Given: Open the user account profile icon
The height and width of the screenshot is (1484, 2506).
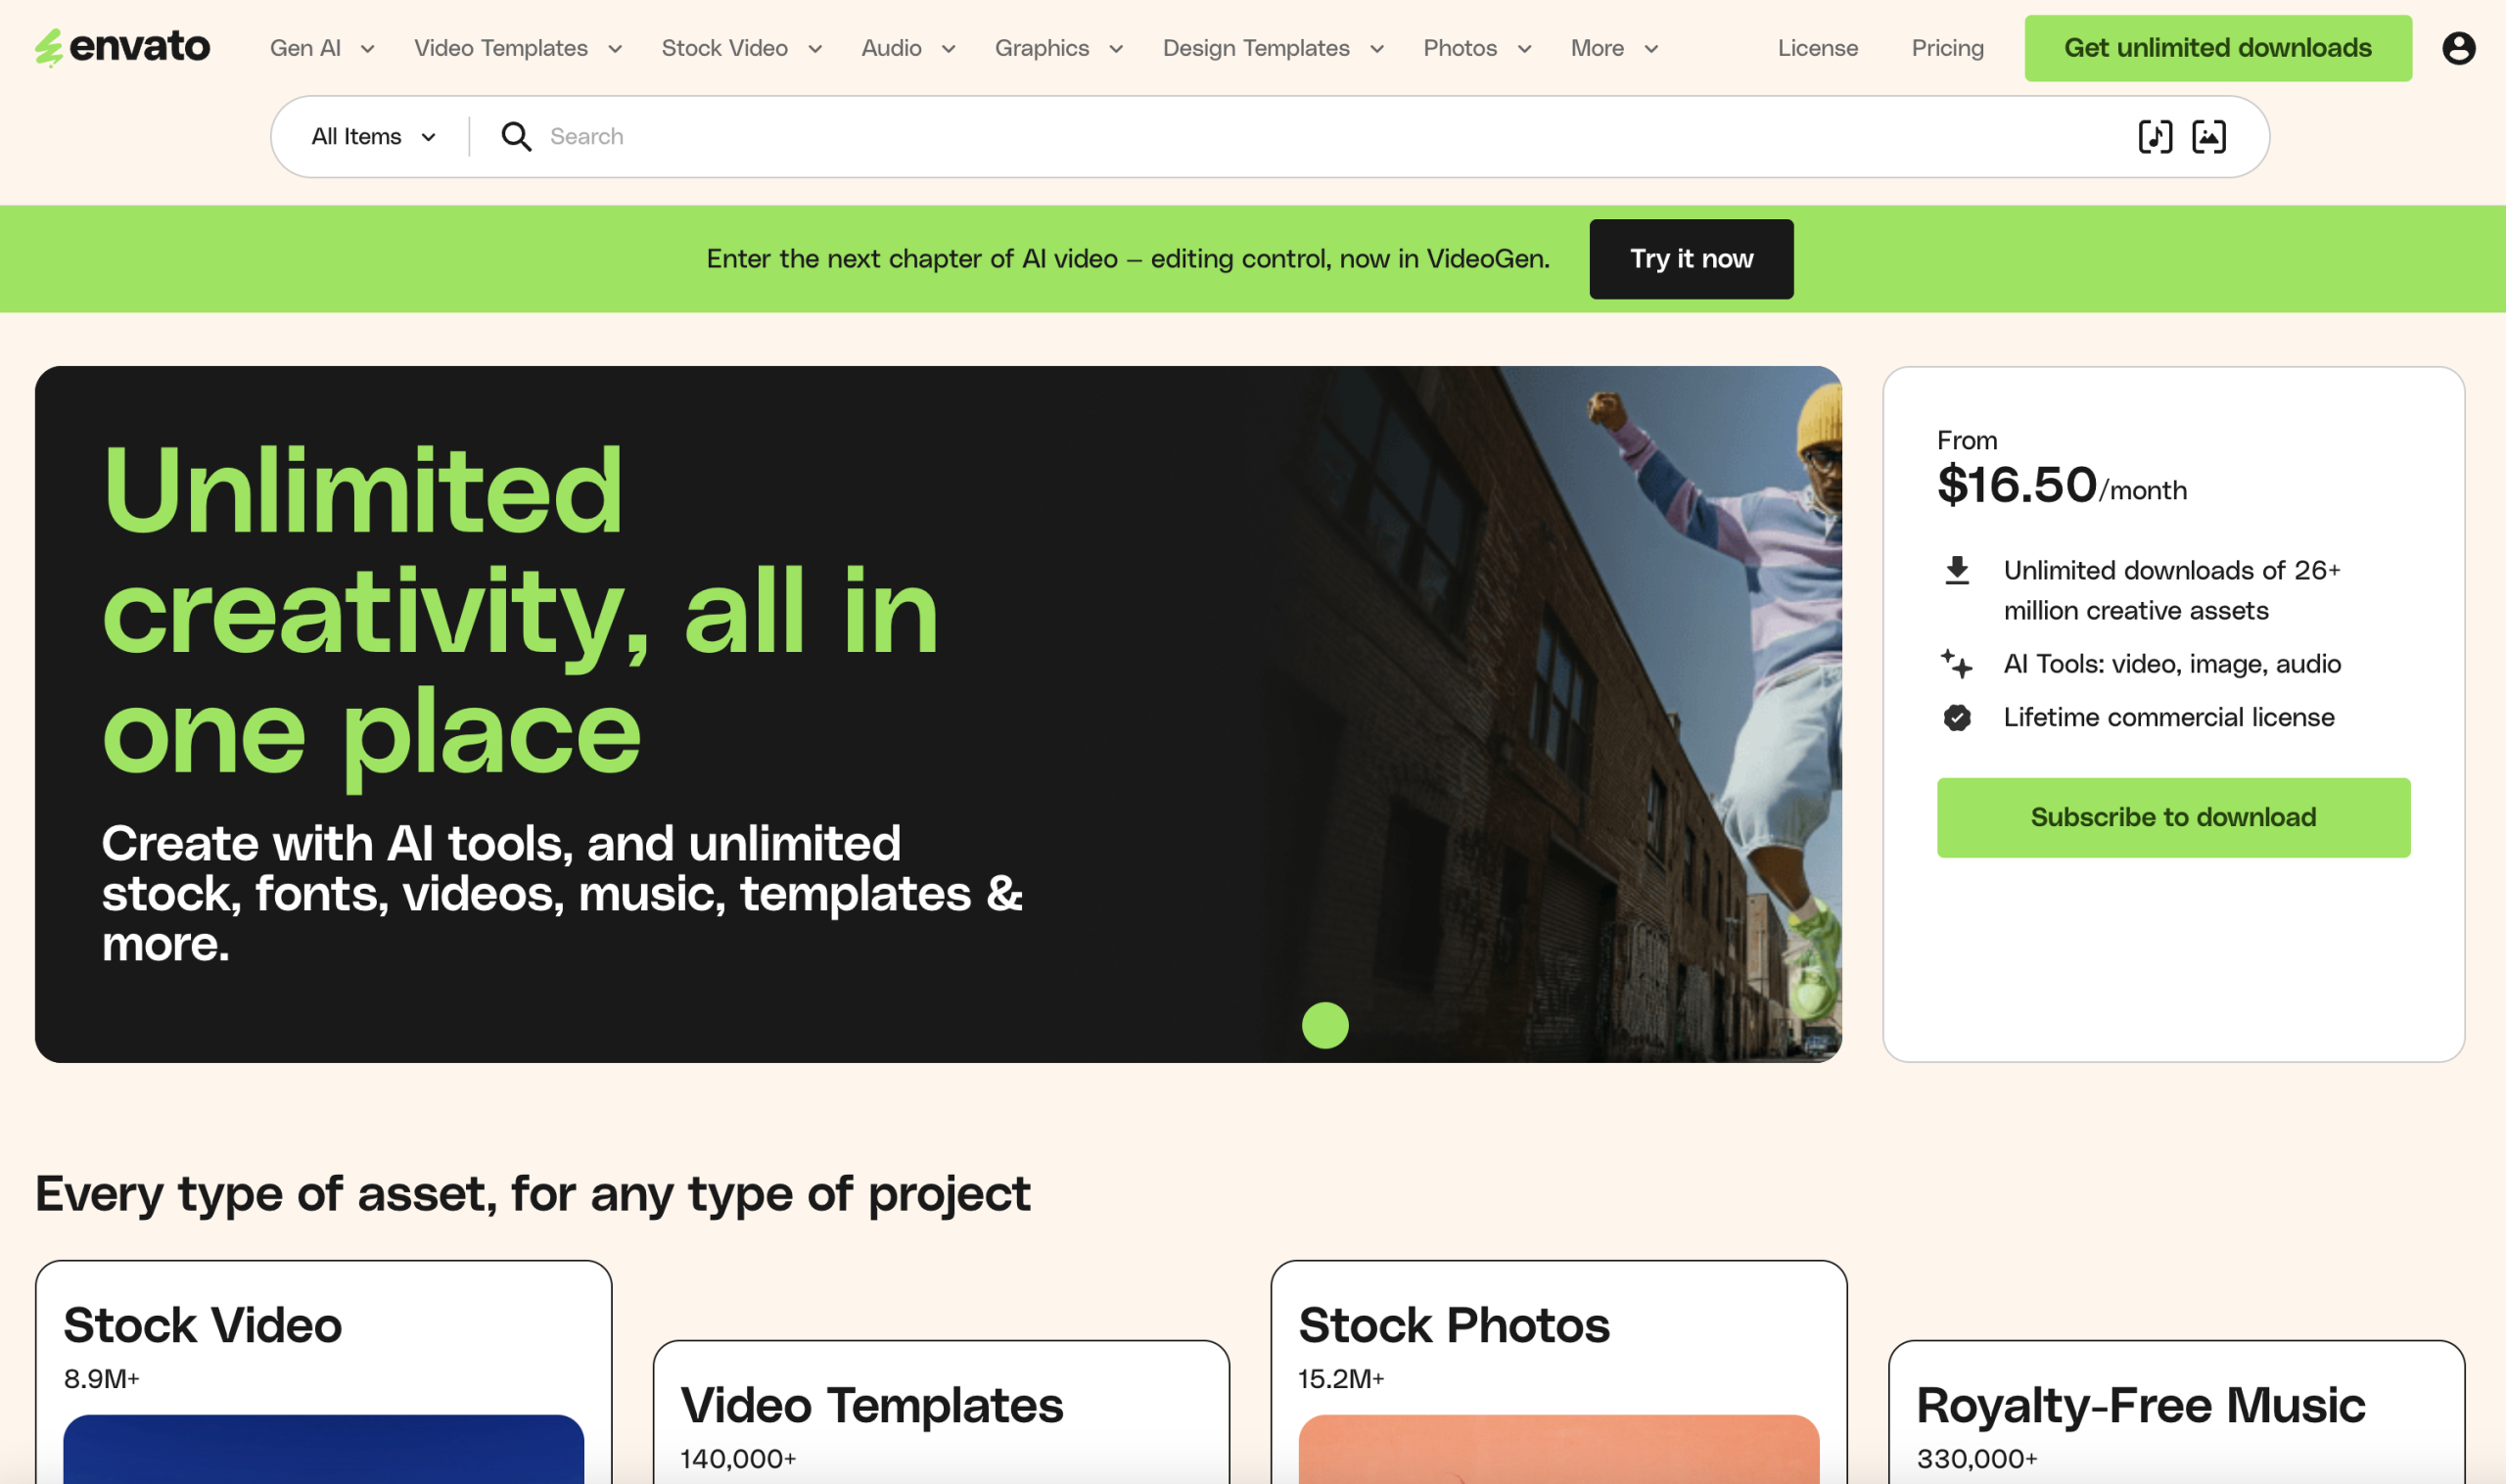Looking at the screenshot, I should coord(2458,48).
